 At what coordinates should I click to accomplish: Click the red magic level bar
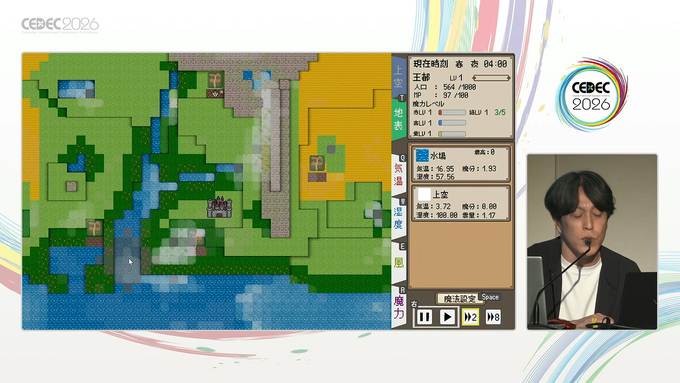click(x=451, y=113)
